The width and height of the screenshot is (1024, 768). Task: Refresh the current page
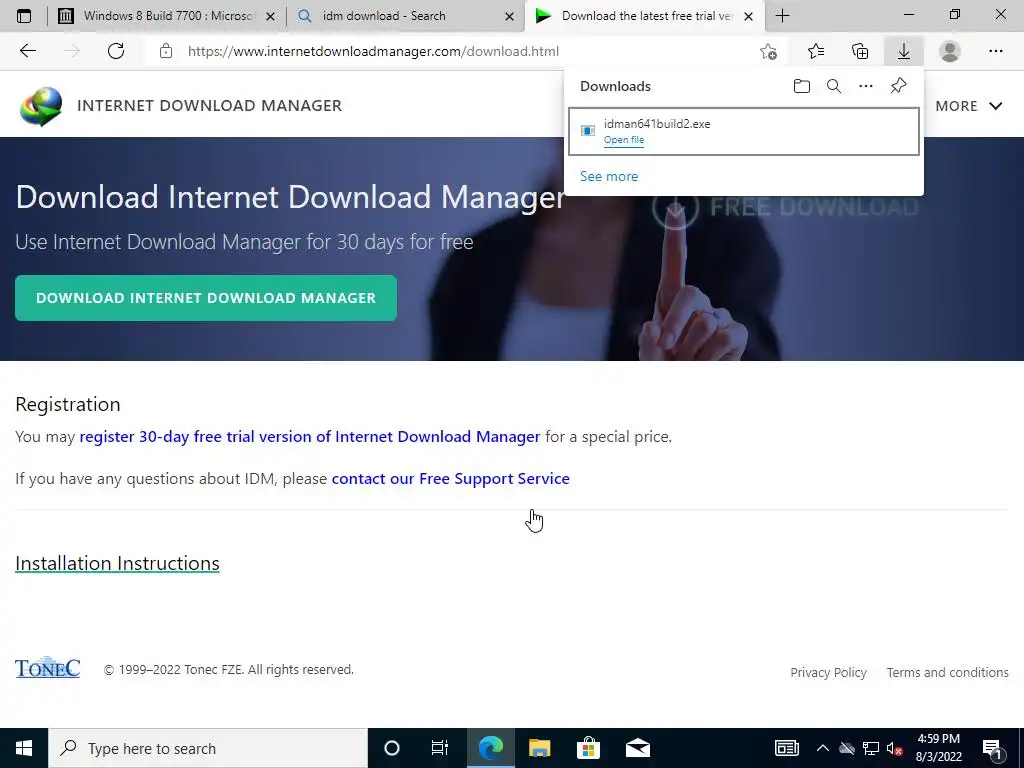[116, 51]
